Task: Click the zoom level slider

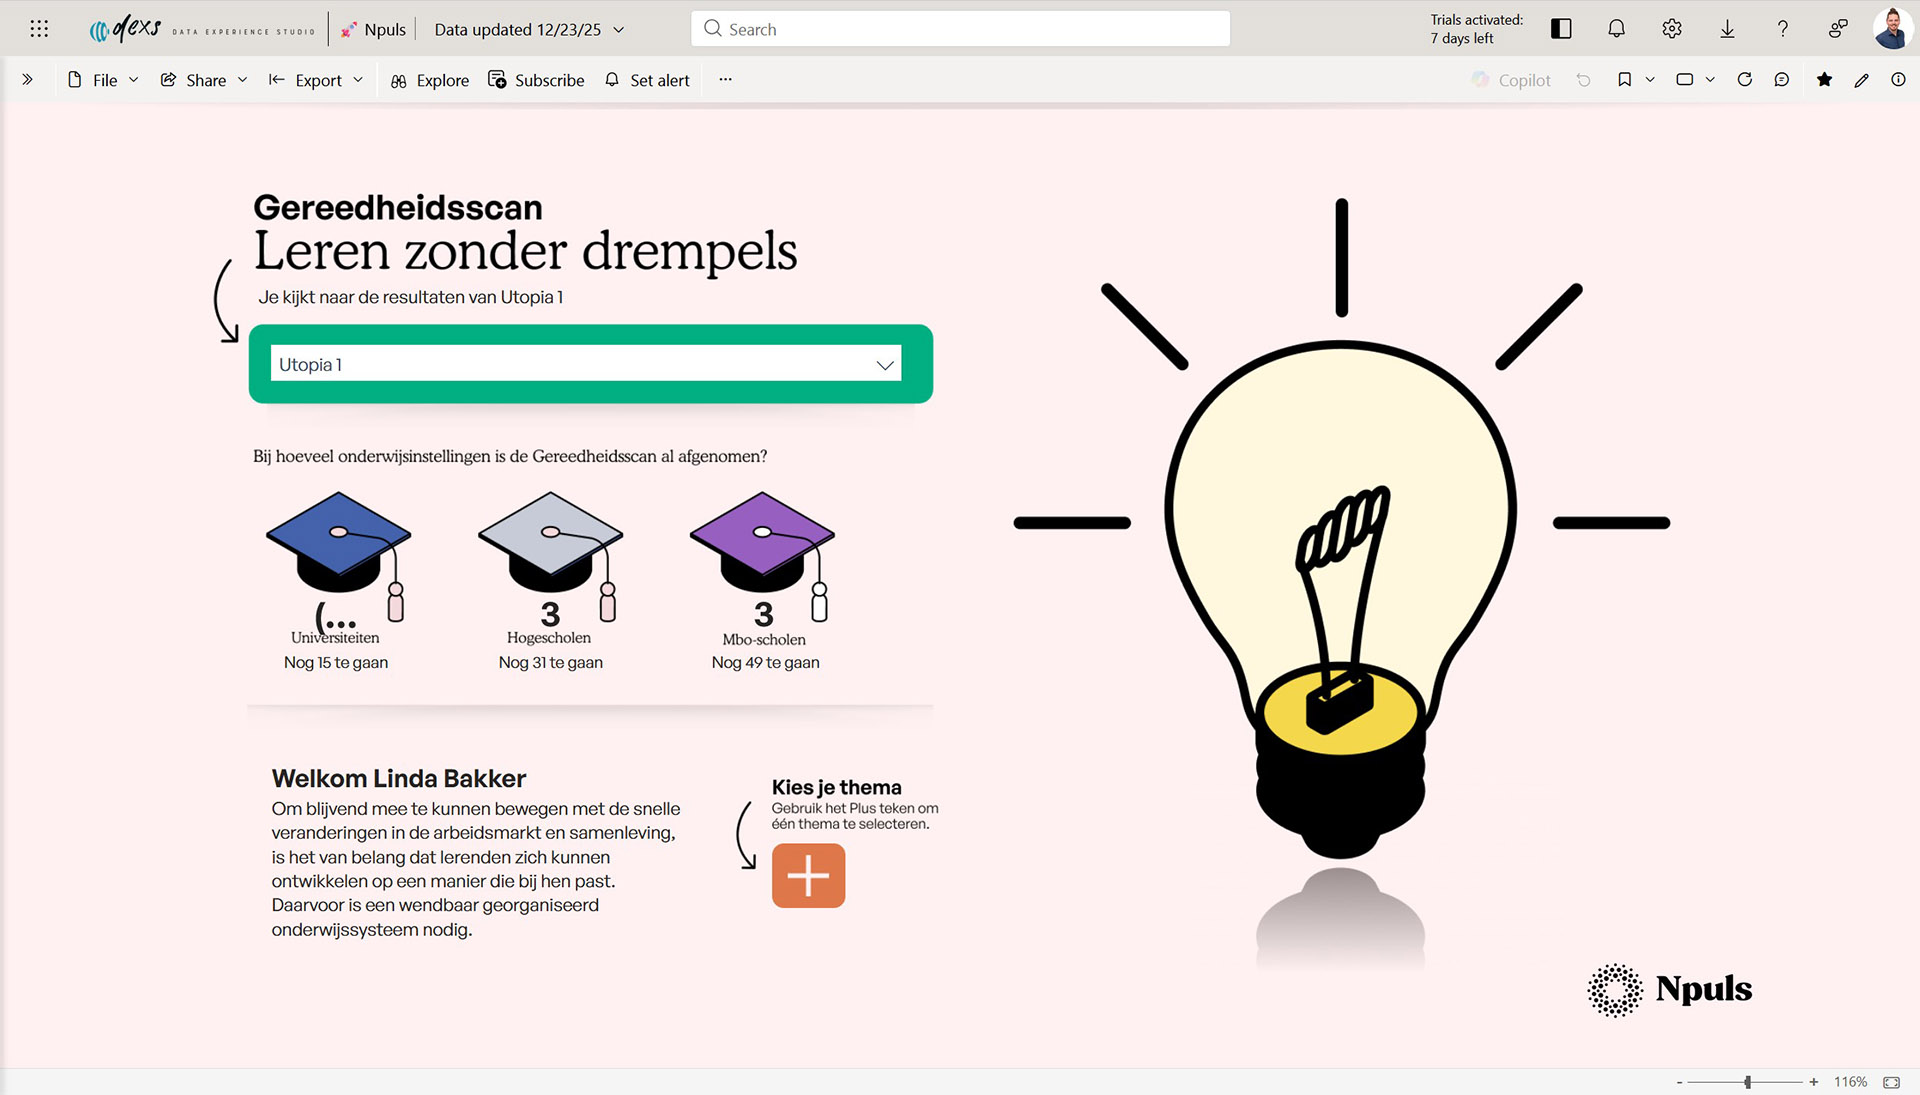Action: [x=1747, y=1082]
